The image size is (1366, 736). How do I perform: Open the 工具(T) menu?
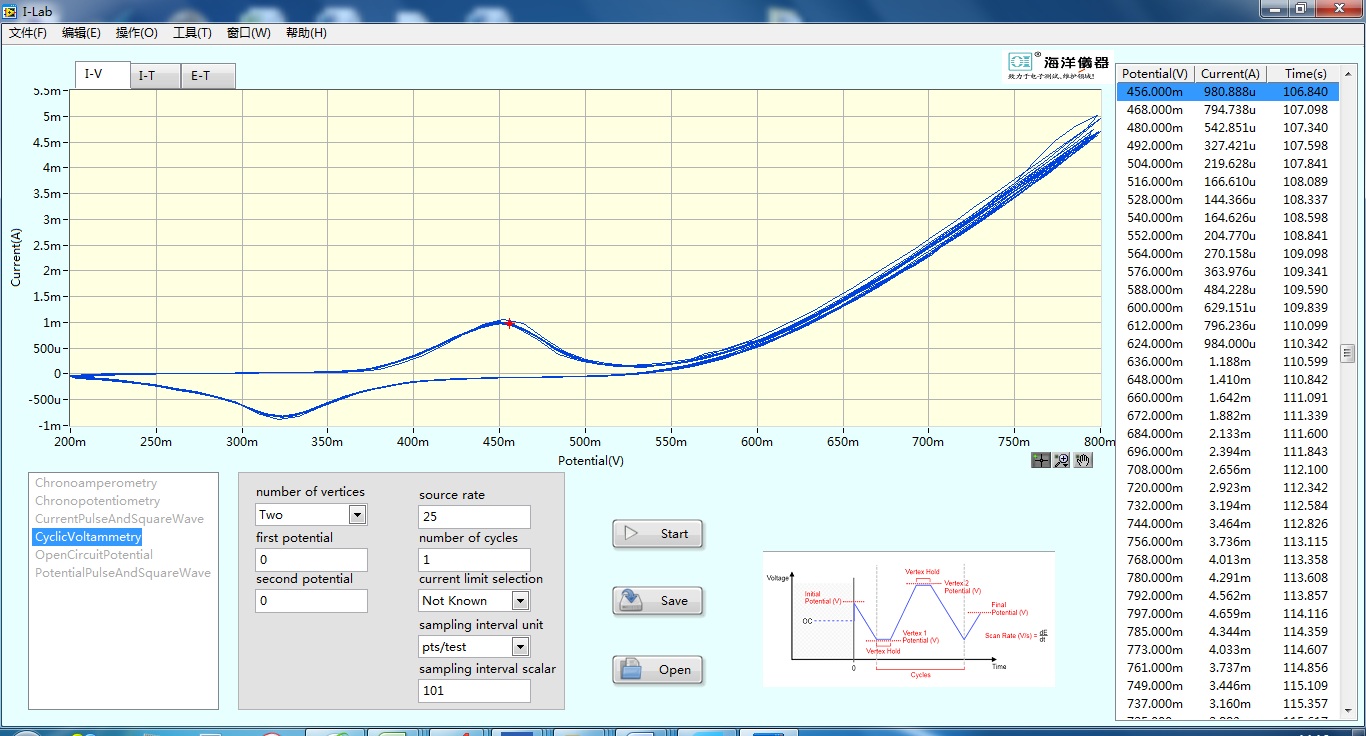pos(192,33)
